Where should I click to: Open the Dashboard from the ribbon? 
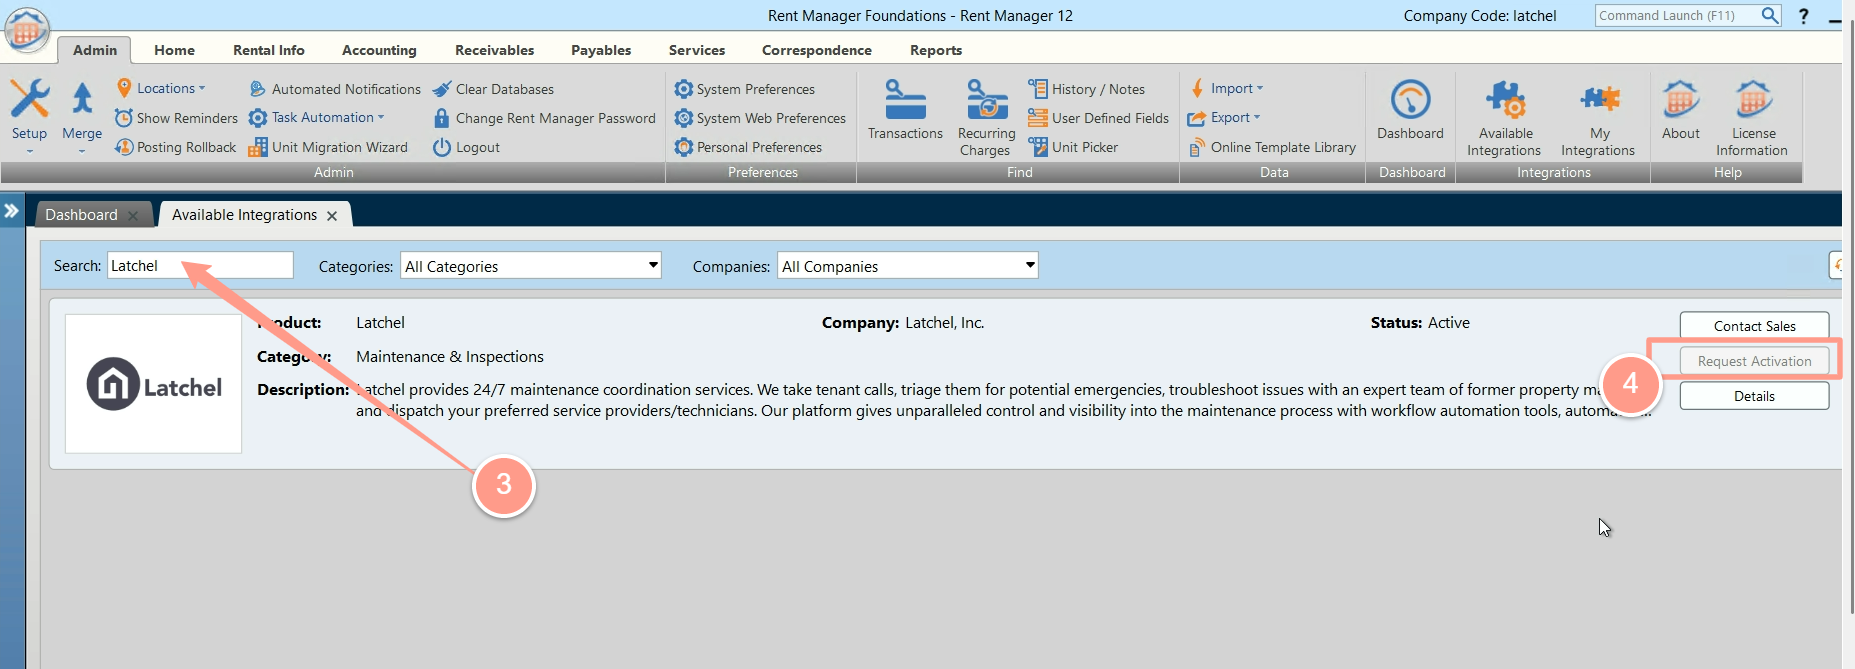click(1410, 111)
